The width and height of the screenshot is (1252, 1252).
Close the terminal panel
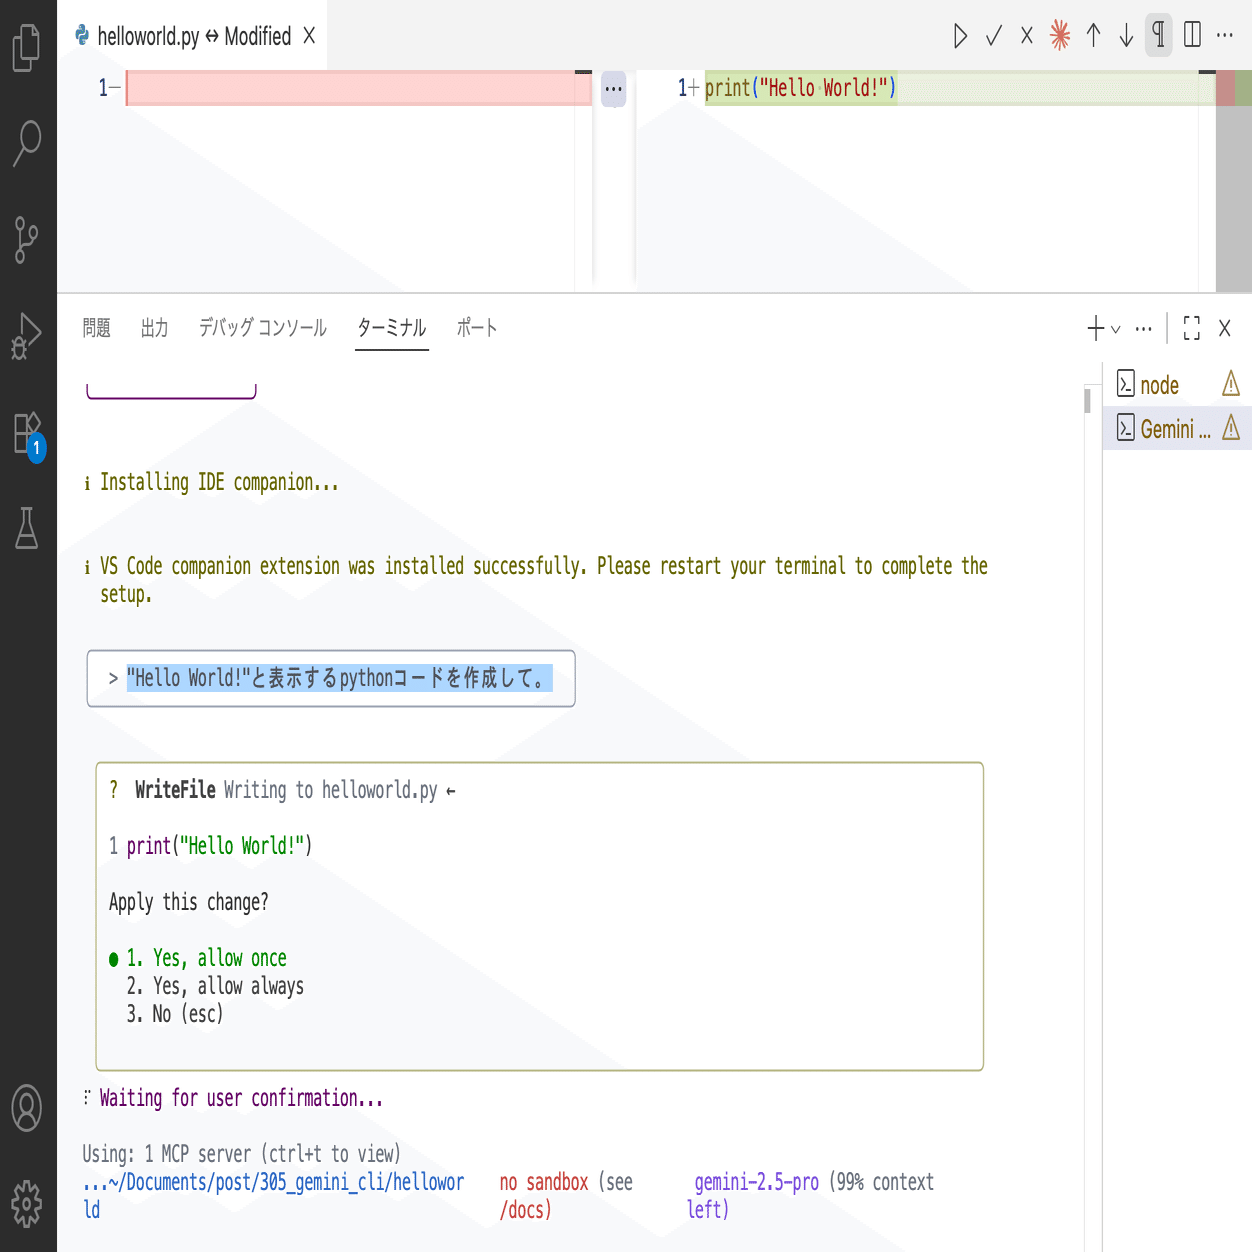[1225, 328]
